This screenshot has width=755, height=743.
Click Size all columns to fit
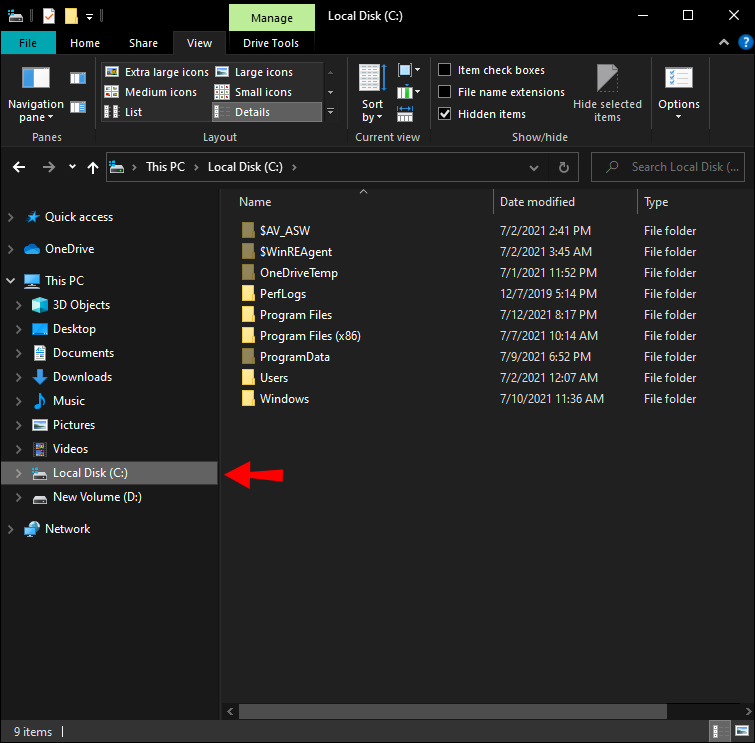405,114
